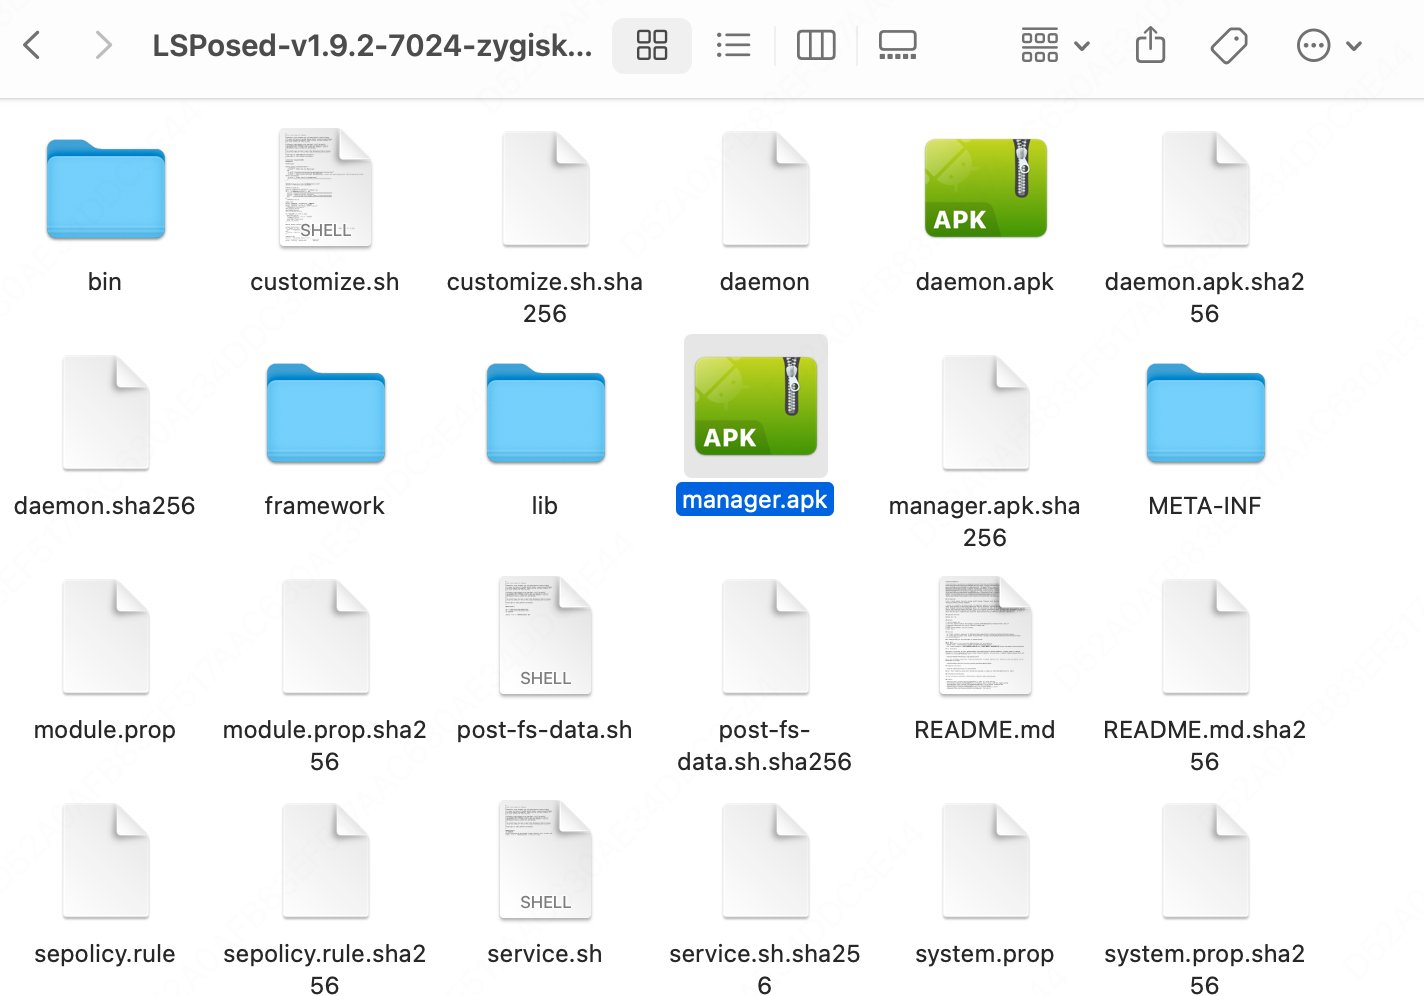The image size is (1424, 996).
Task: Click the 'service.sh' file name label
Action: [x=545, y=954]
